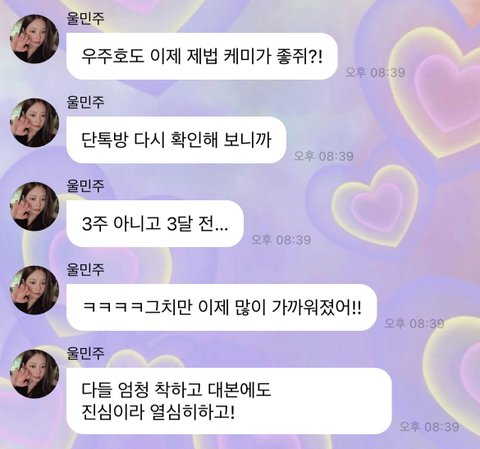Click name 울민주 above the '3주 아니고' message
The height and width of the screenshot is (449, 480).
click(86, 186)
